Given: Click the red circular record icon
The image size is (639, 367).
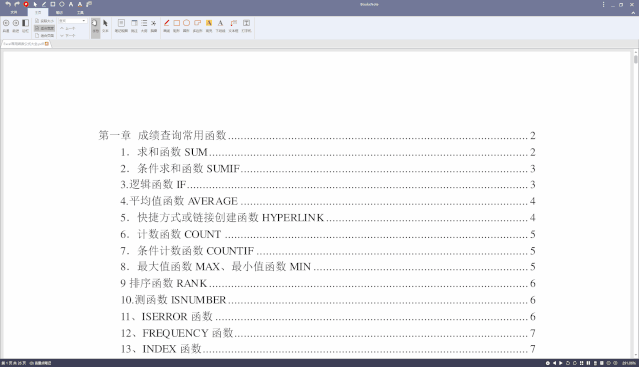Looking at the screenshot, I should coord(26,4).
